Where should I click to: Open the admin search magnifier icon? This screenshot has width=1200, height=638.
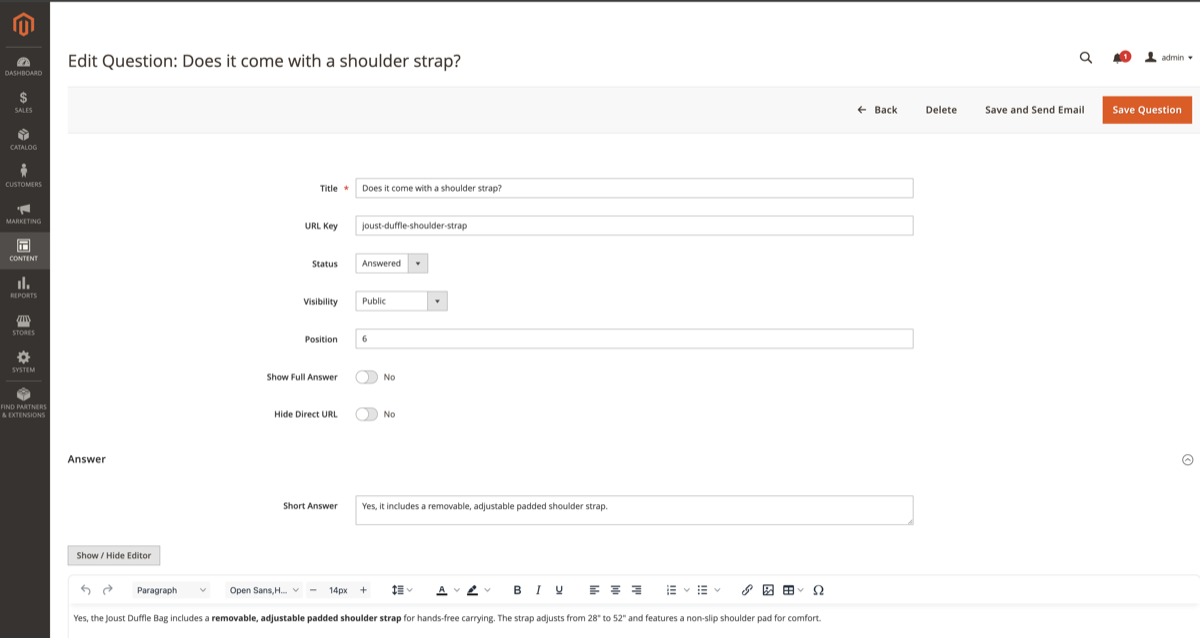[x=1085, y=58]
